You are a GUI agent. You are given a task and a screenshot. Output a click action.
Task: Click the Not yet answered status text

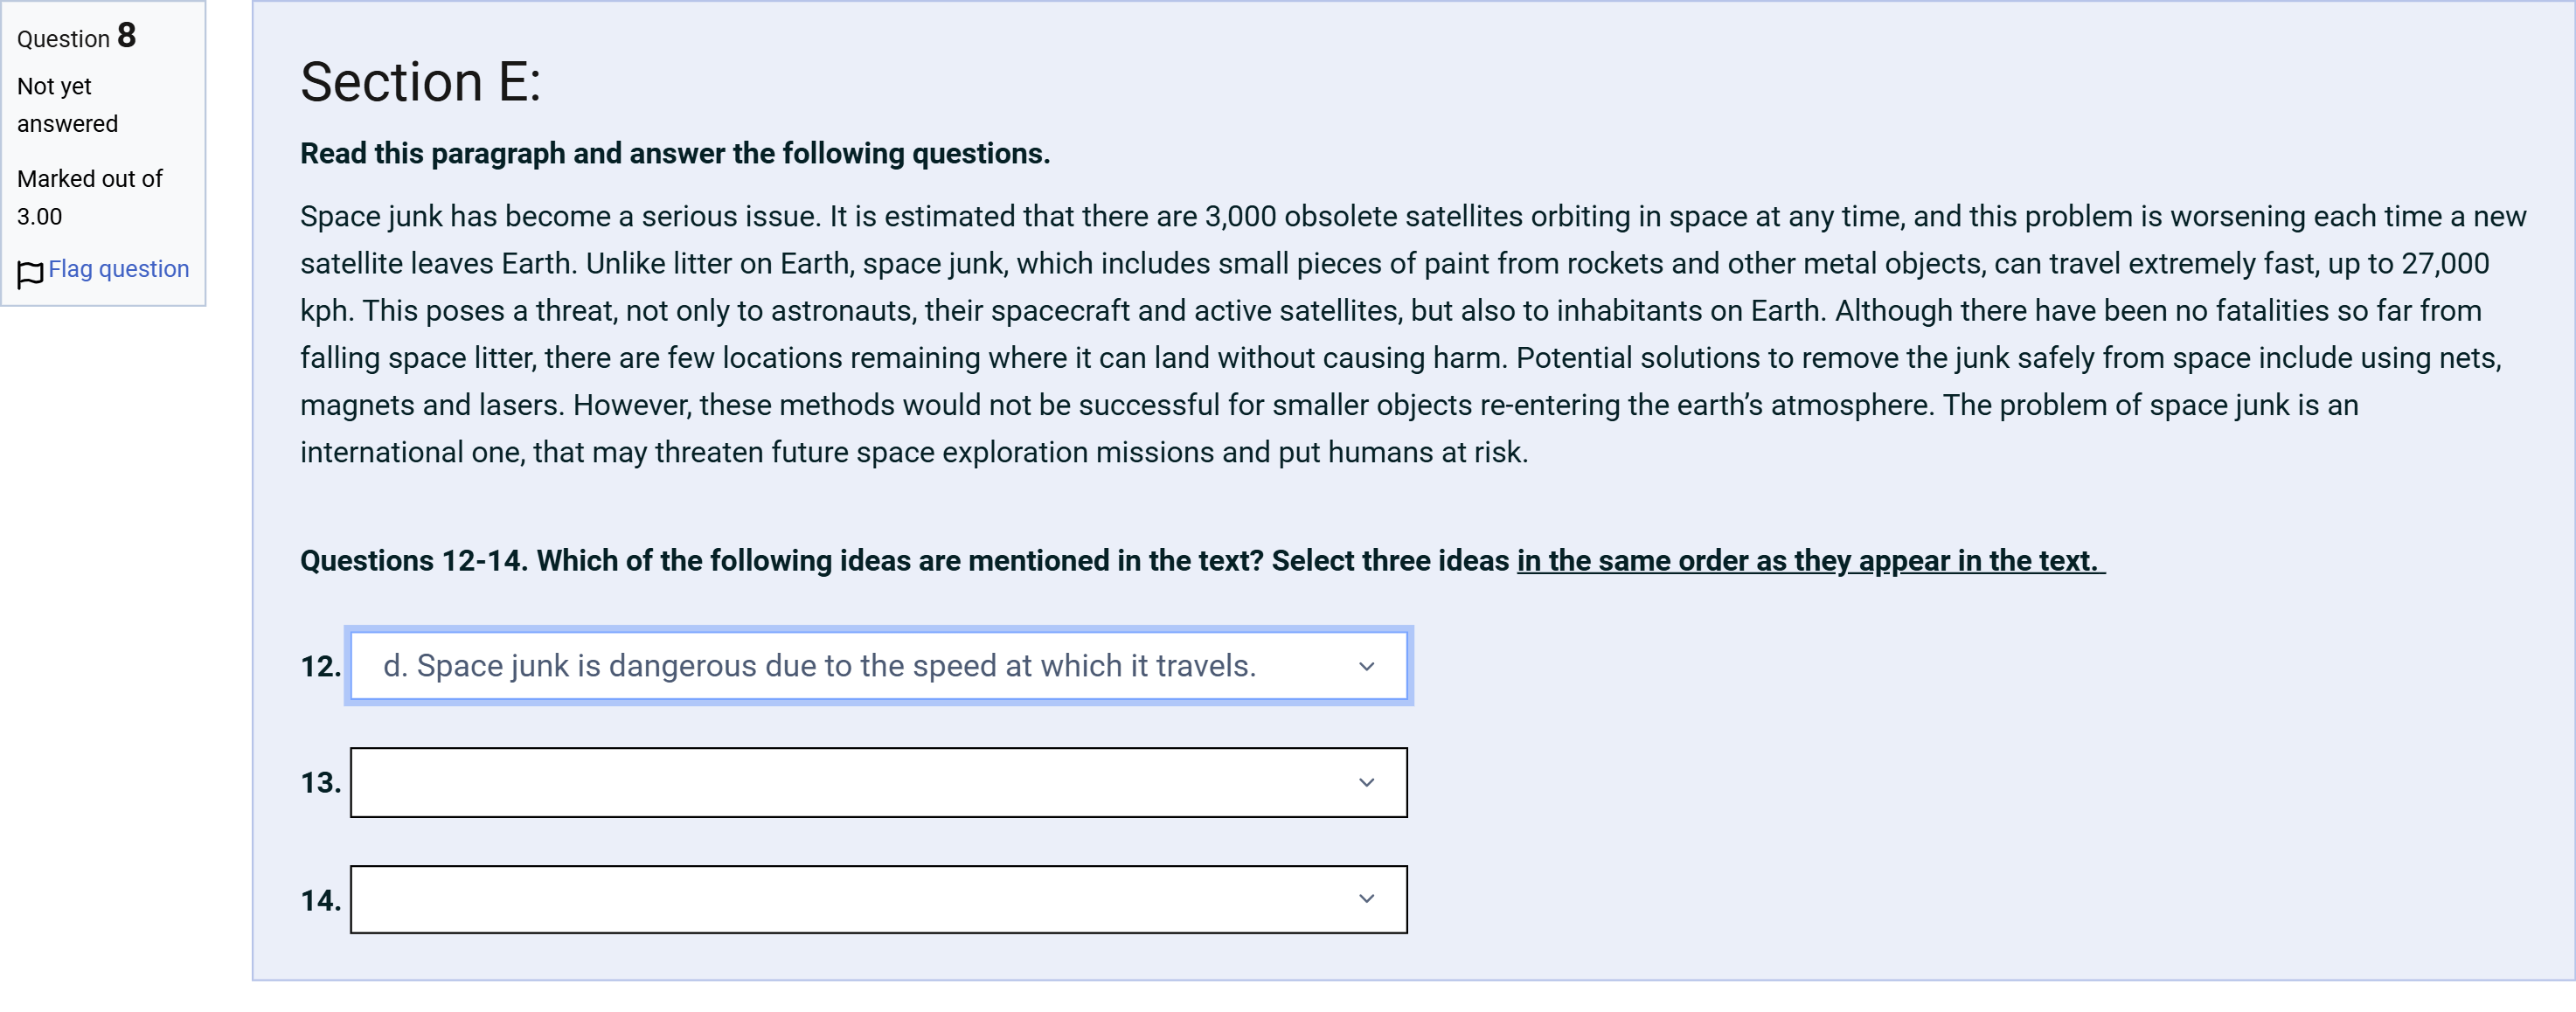(x=67, y=105)
